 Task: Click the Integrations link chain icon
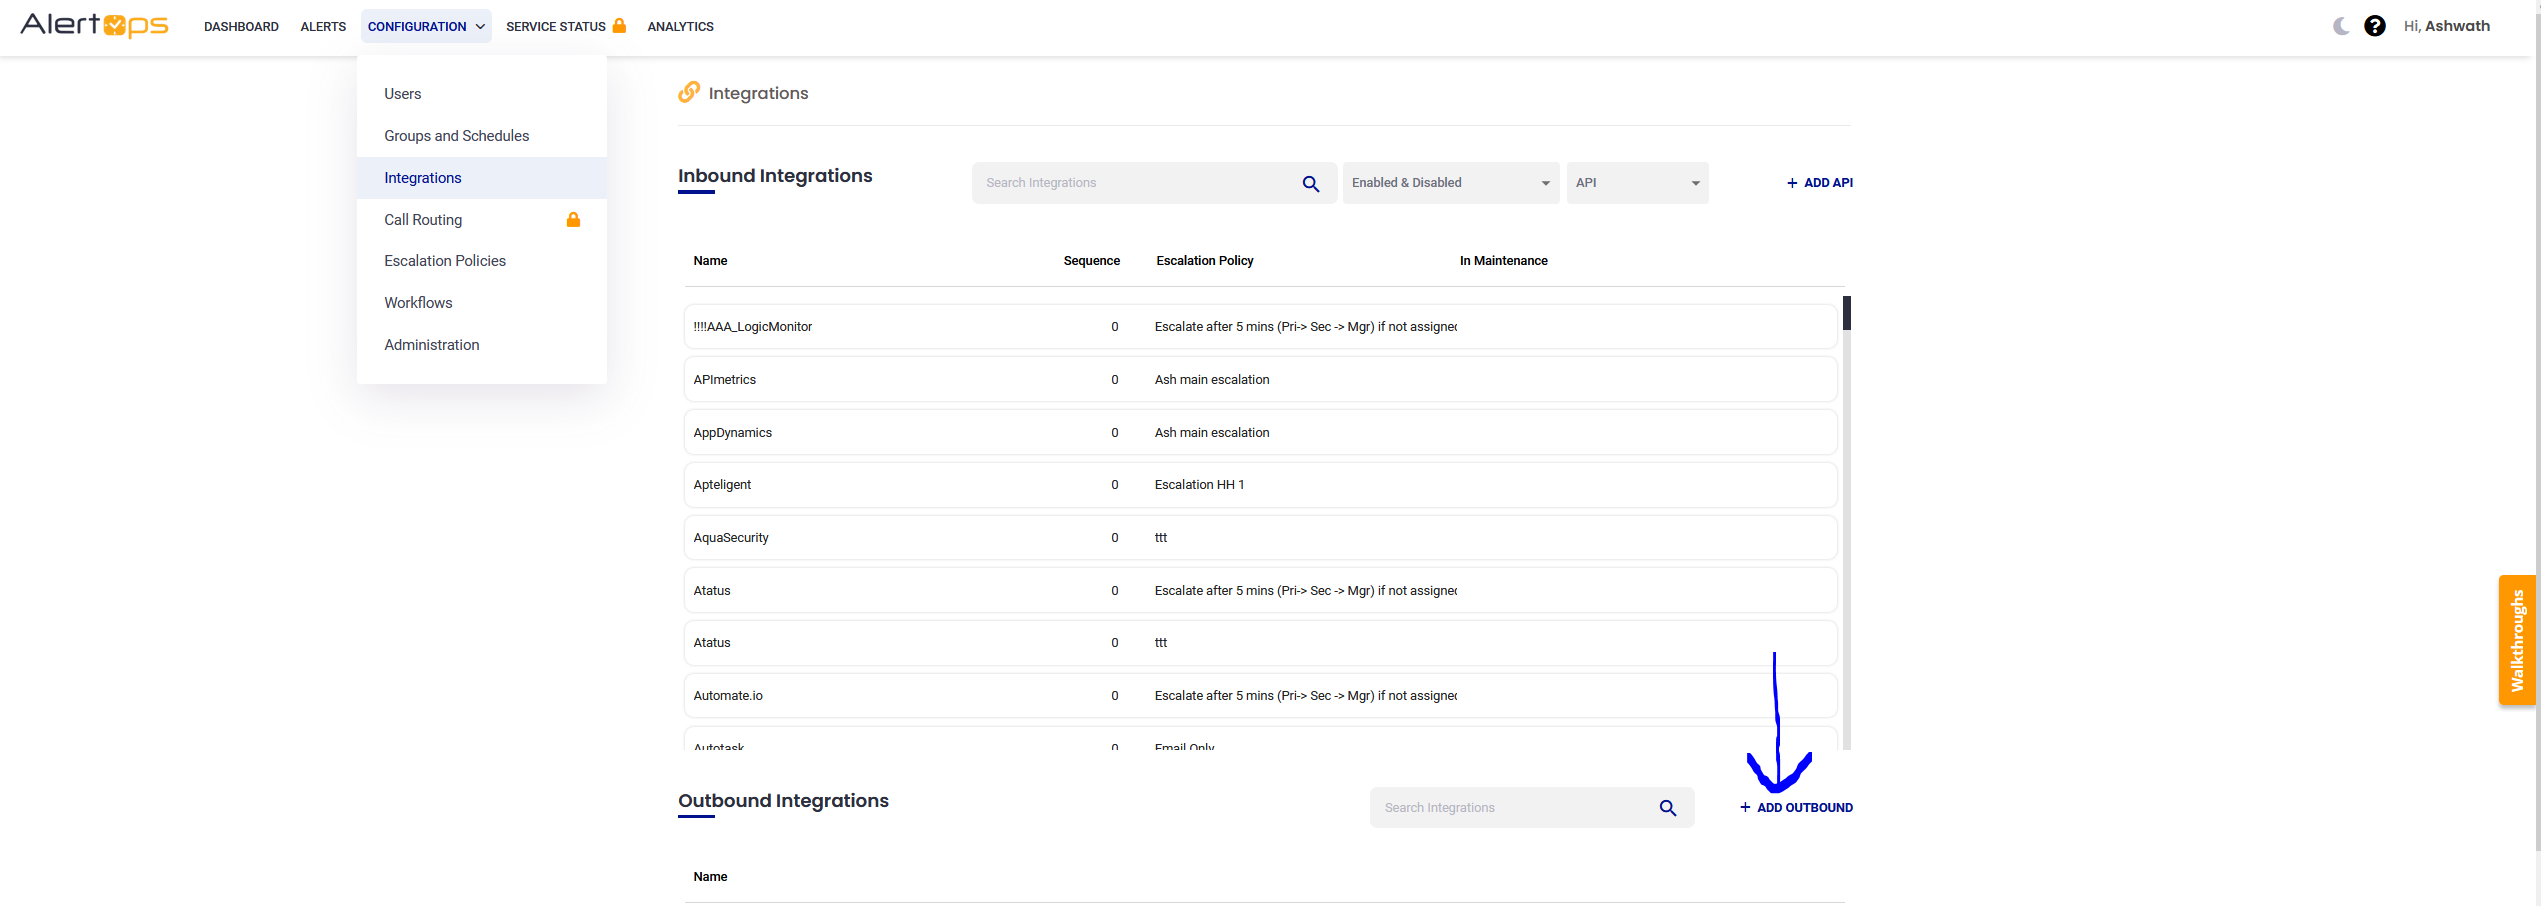(689, 93)
